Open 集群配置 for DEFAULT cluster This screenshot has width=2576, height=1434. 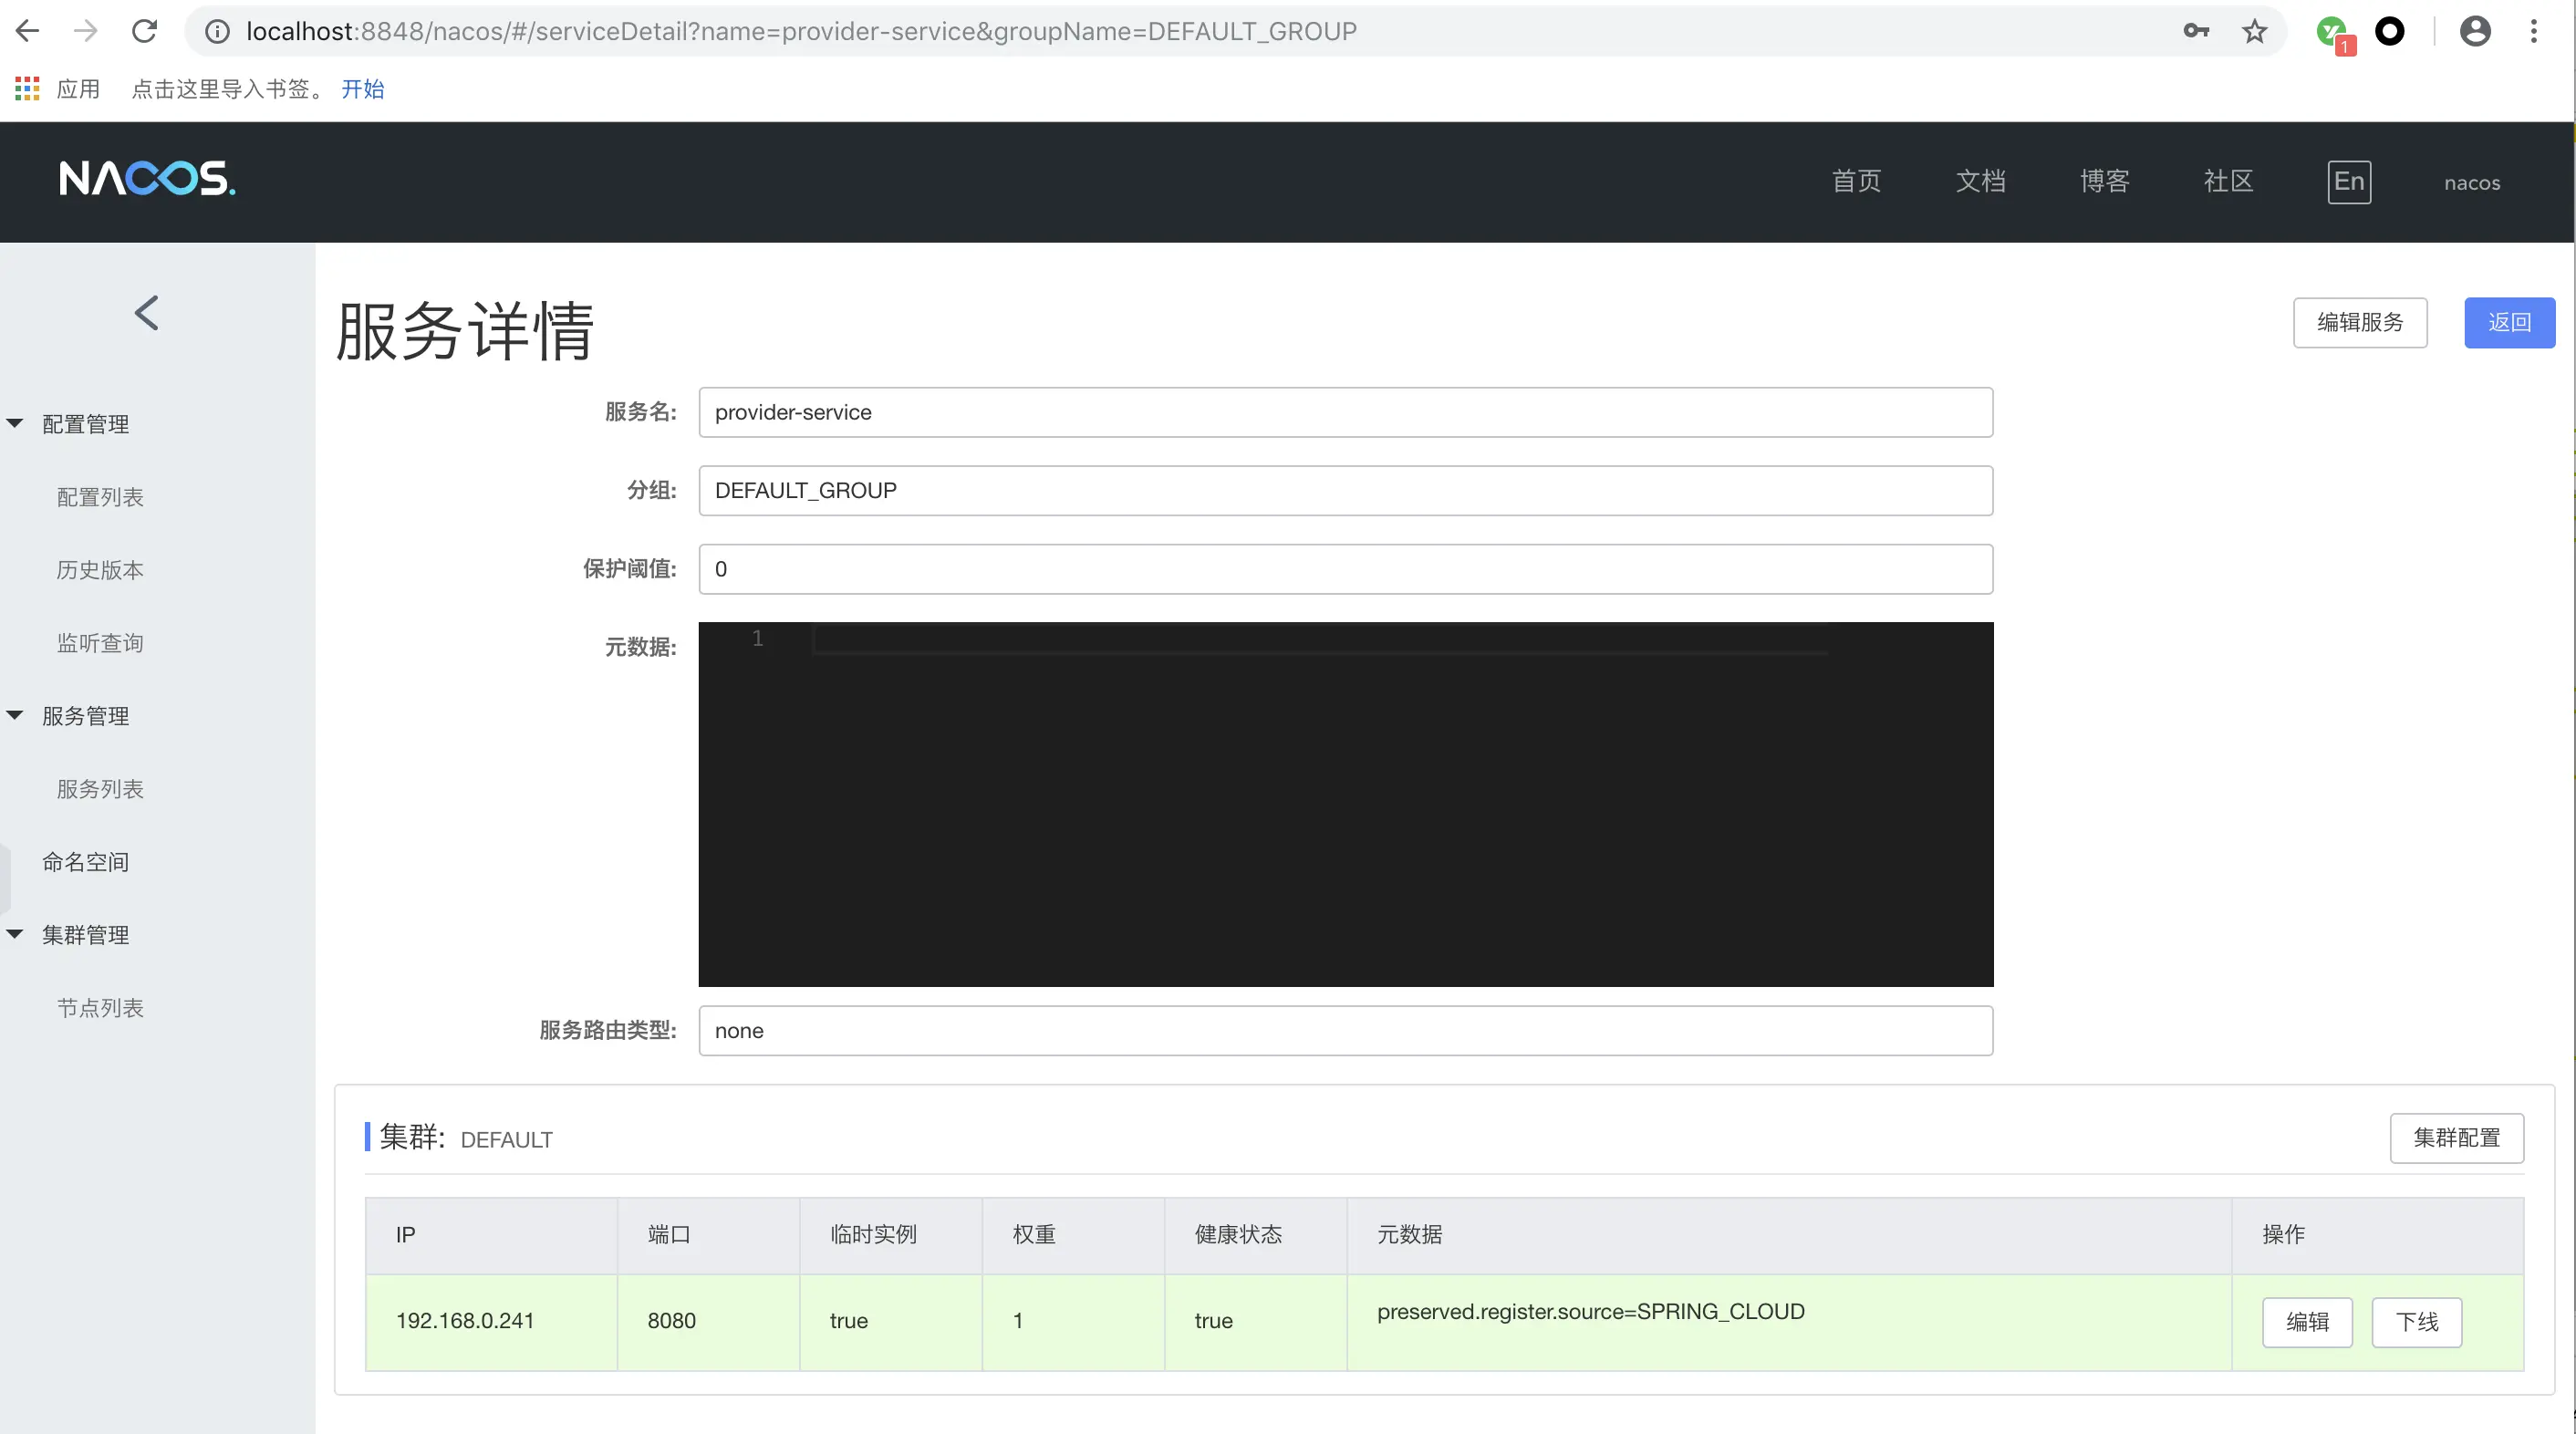tap(2456, 1138)
